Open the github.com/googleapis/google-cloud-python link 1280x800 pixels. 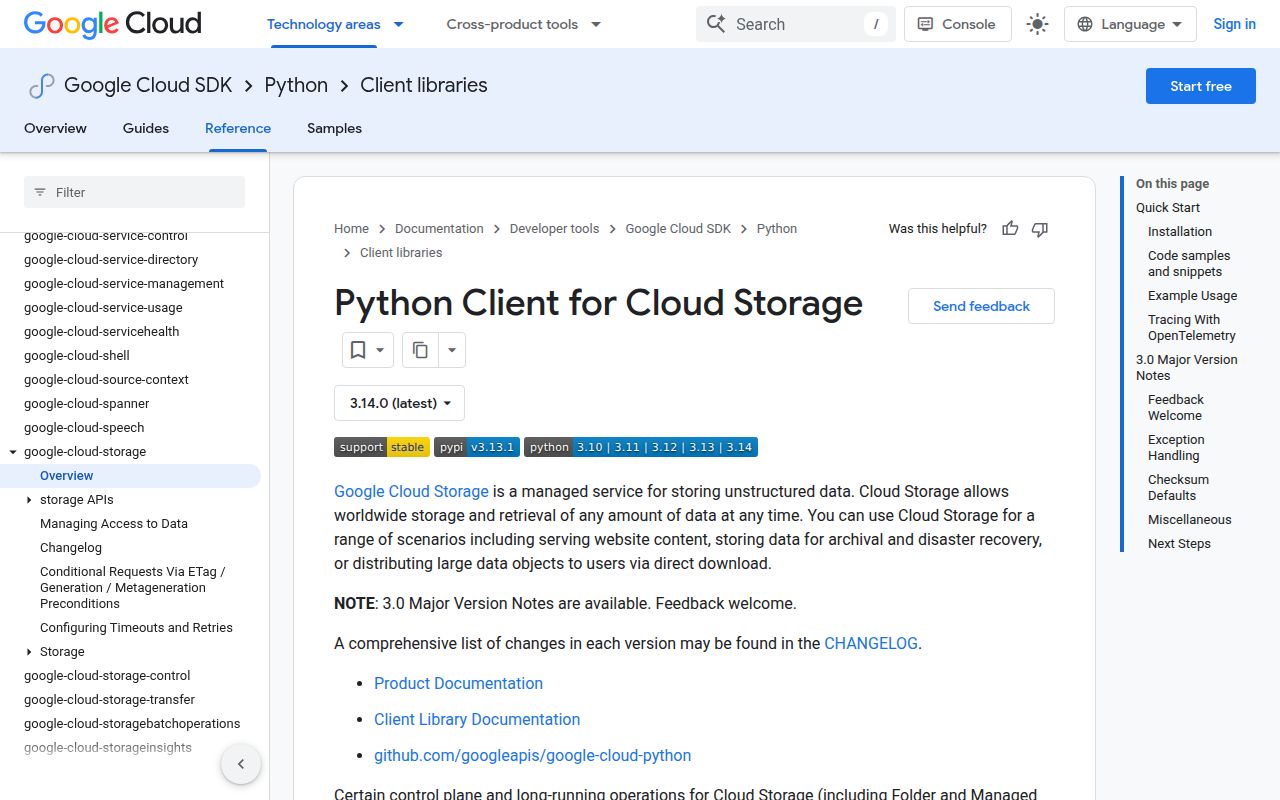(x=533, y=756)
